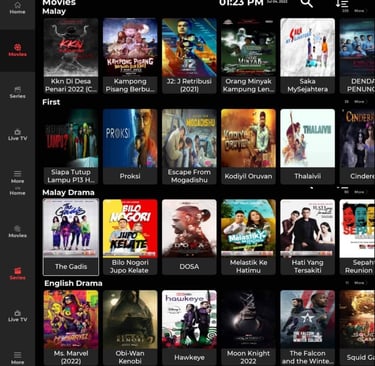This screenshot has height=366, width=375.
Task: Open the sort order icon
Action: 342,3
